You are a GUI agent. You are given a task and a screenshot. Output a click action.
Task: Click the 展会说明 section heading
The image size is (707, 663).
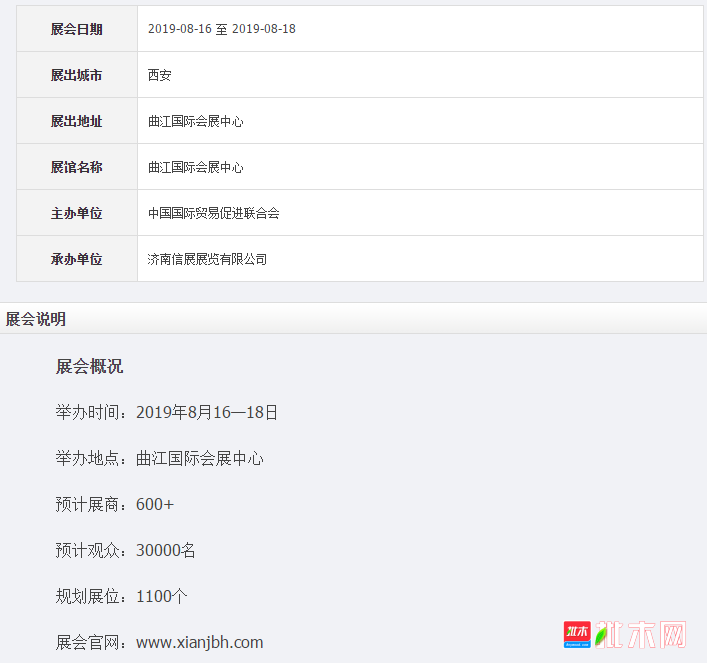tap(36, 319)
